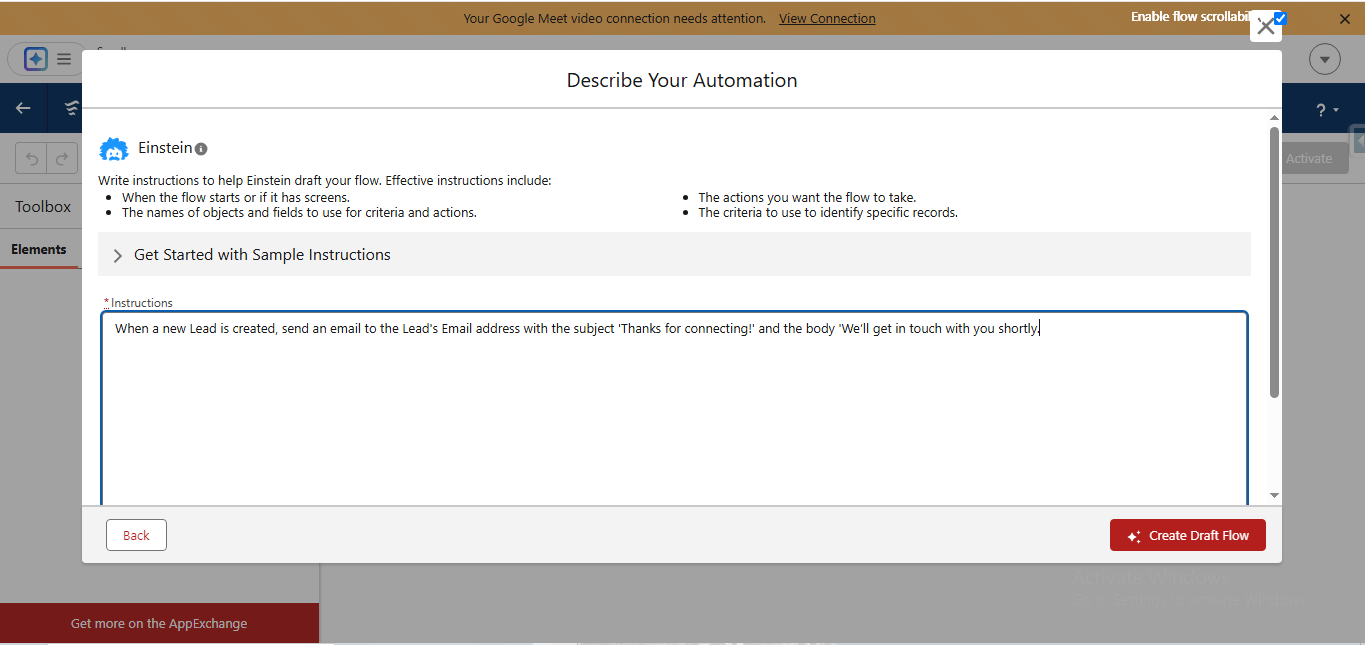Click inside the Instructions text area
The image size is (1365, 645).
point(674,410)
